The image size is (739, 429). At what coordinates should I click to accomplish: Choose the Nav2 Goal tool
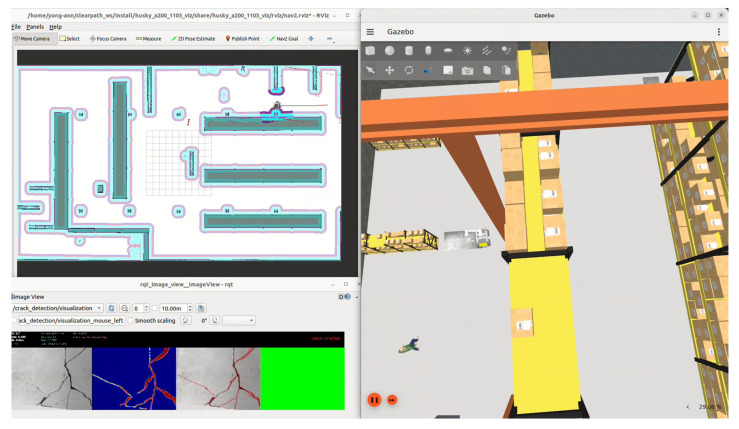point(284,39)
